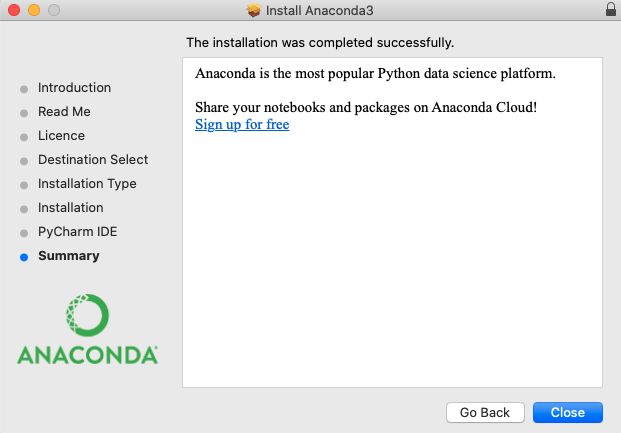Select the Summary step label
This screenshot has width=621, height=433.
click(69, 256)
